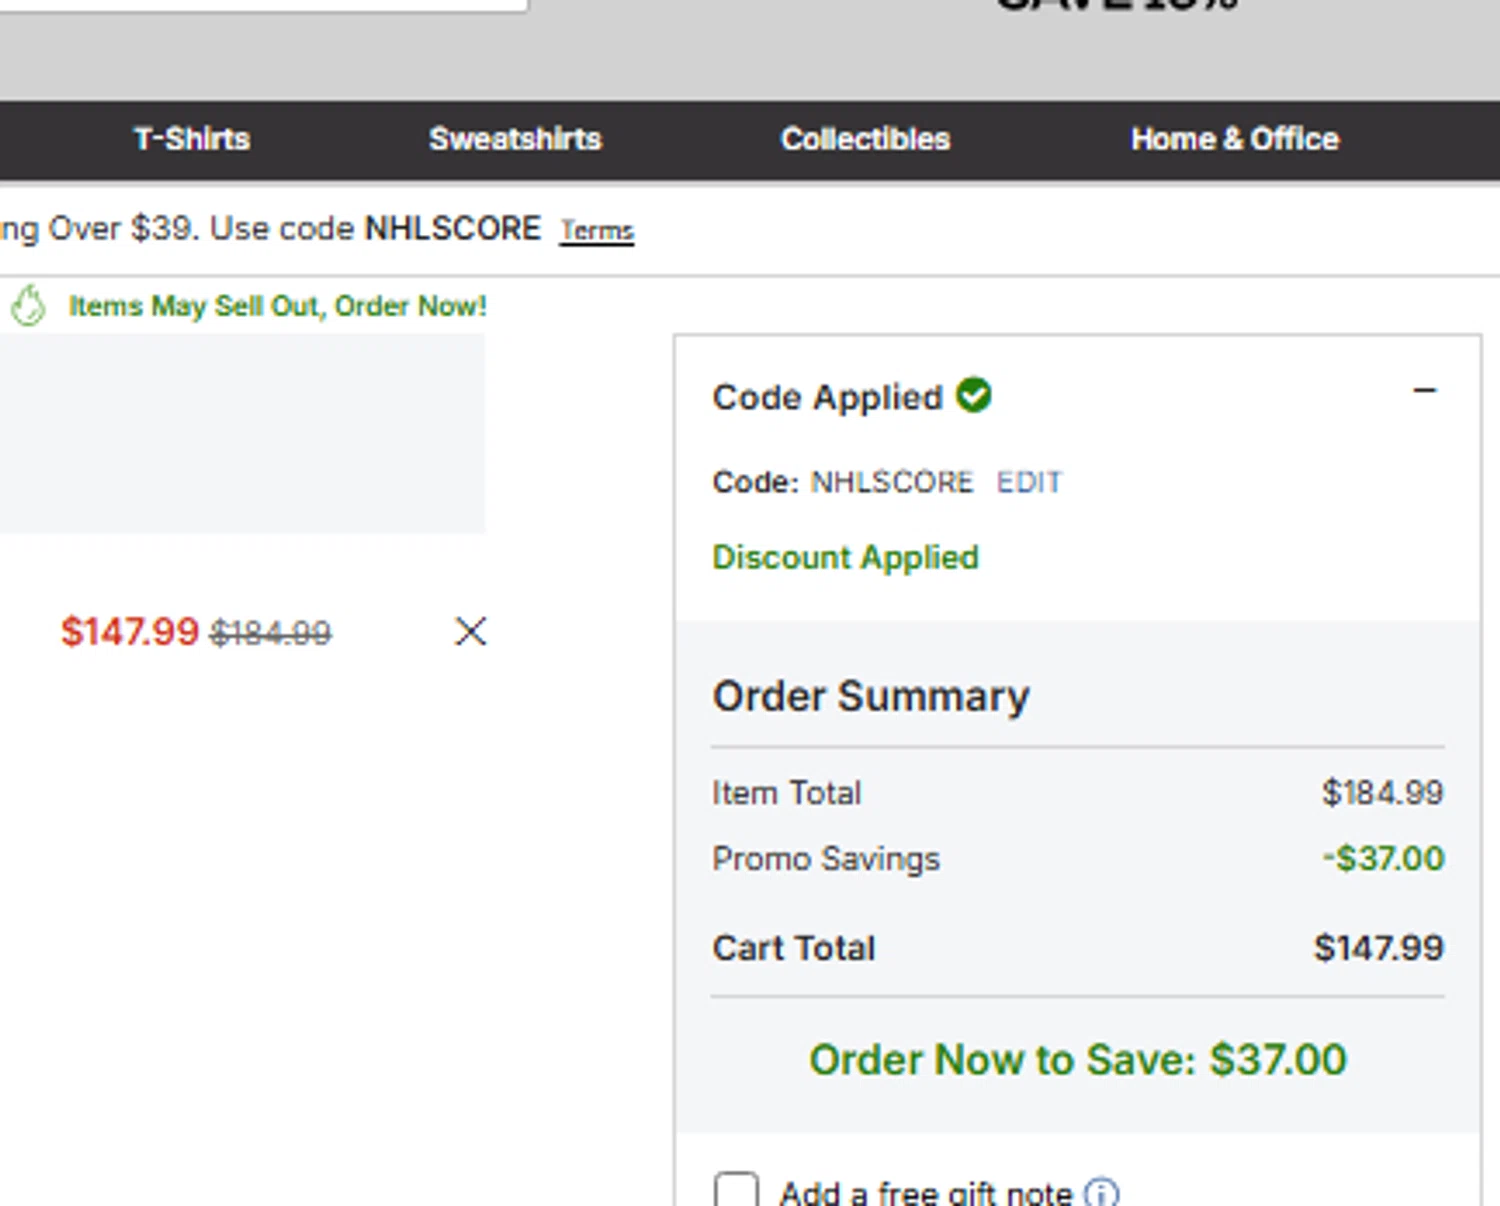Image resolution: width=1500 pixels, height=1206 pixels.
Task: Collapse the Code Applied section with minus icon
Action: click(1424, 390)
